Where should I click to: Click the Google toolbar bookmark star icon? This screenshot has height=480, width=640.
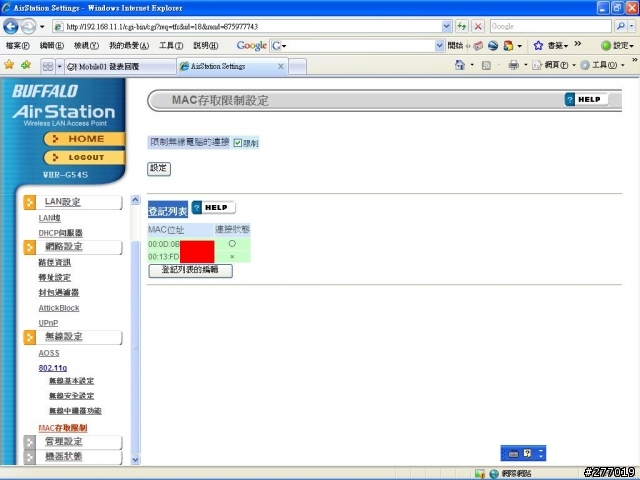pyautogui.click(x=538, y=46)
